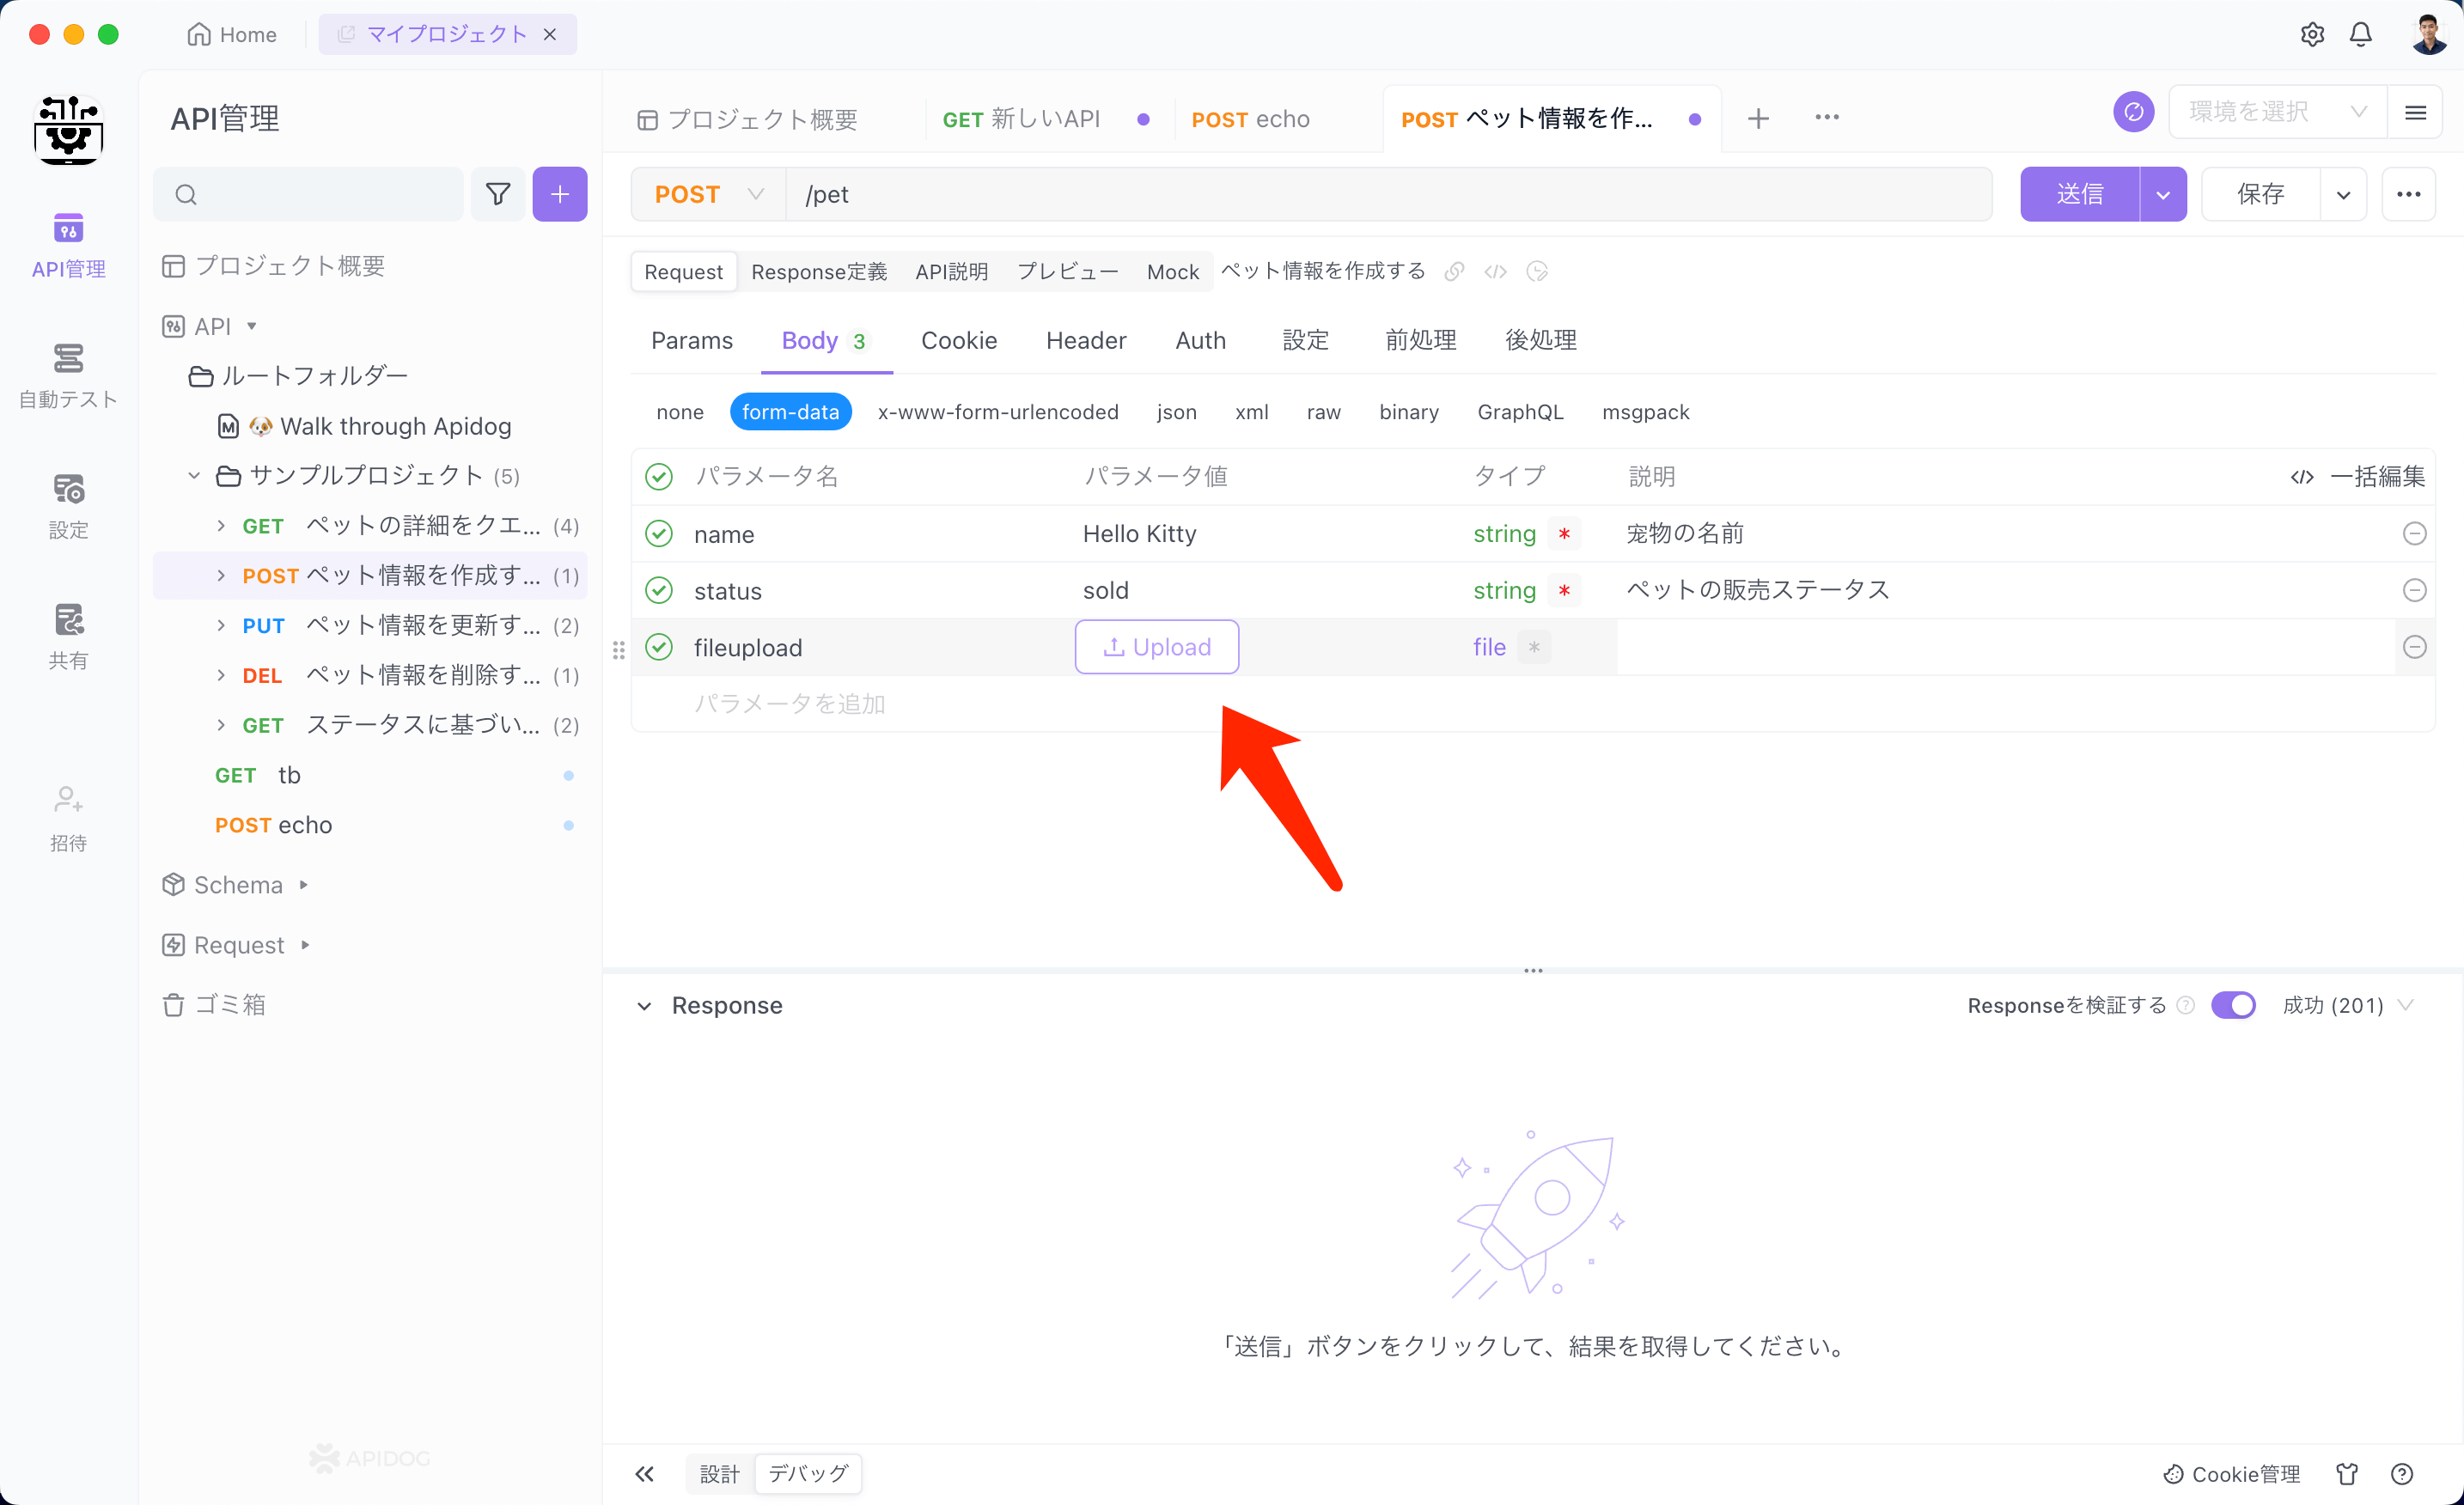Open the 自動テスト sidebar section

pos(68,376)
